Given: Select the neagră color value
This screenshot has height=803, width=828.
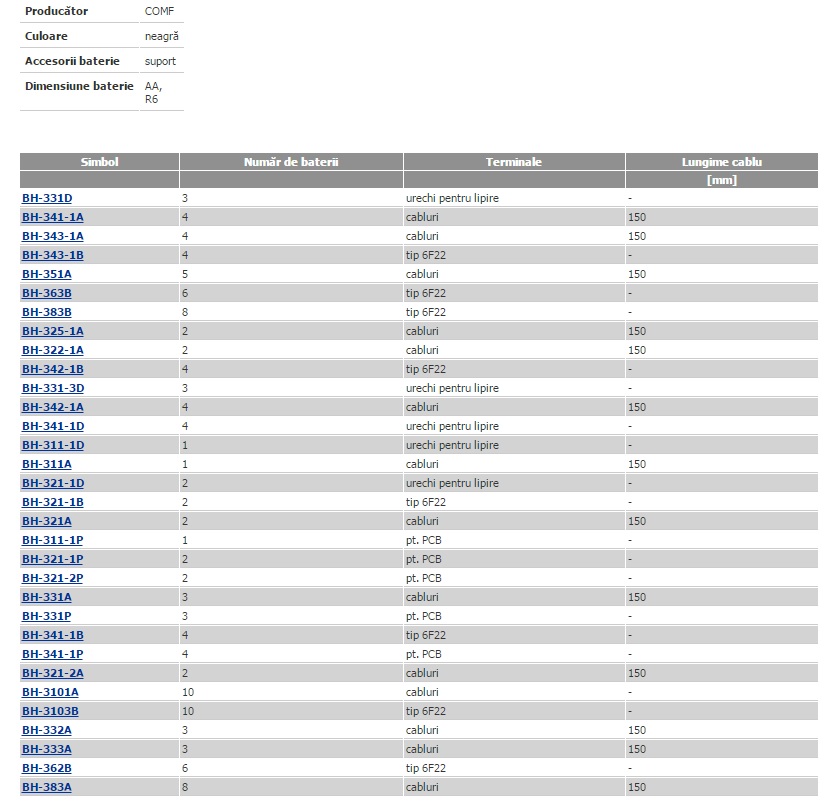Looking at the screenshot, I should pyautogui.click(x=162, y=36).
